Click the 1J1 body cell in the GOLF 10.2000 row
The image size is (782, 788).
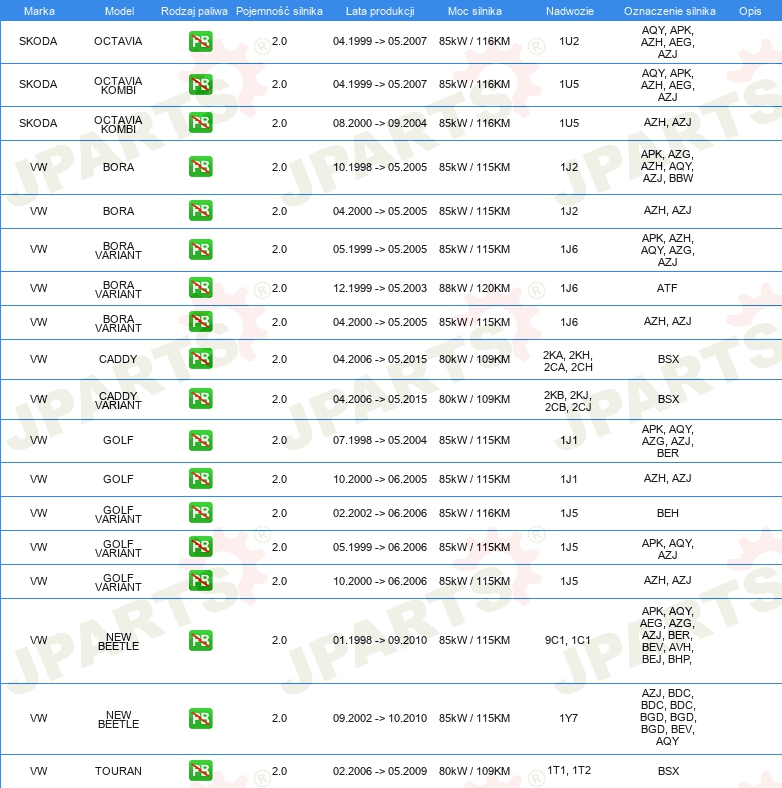pyautogui.click(x=569, y=479)
